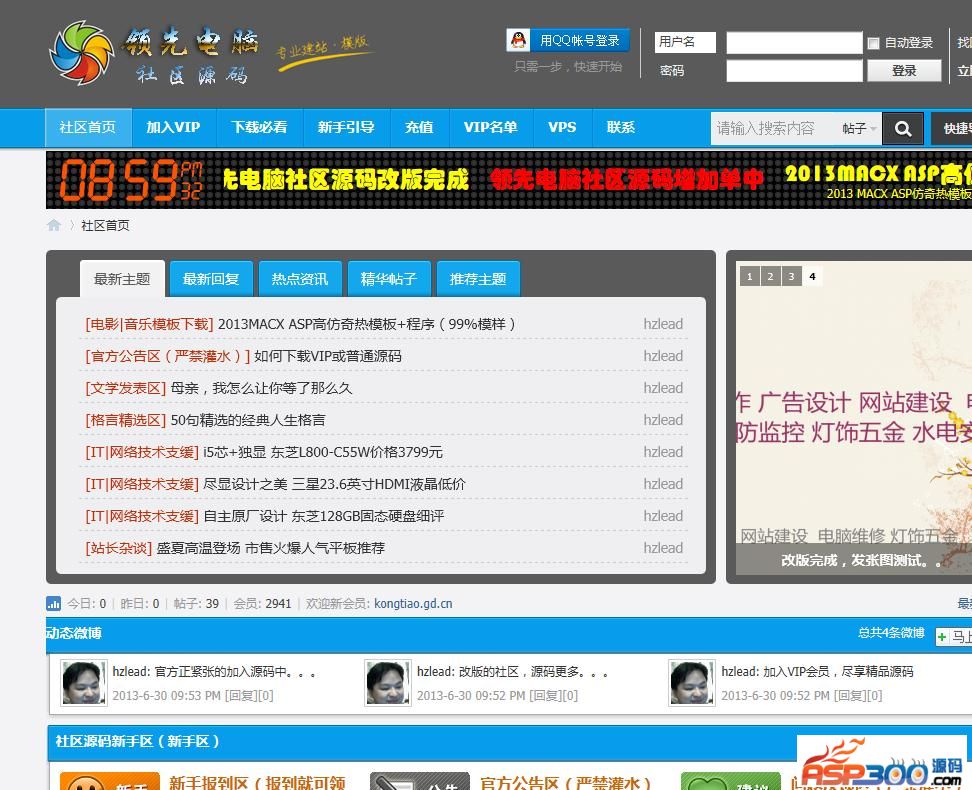Go to 社区首页 in navigation bar
The image size is (972, 790).
(x=88, y=128)
